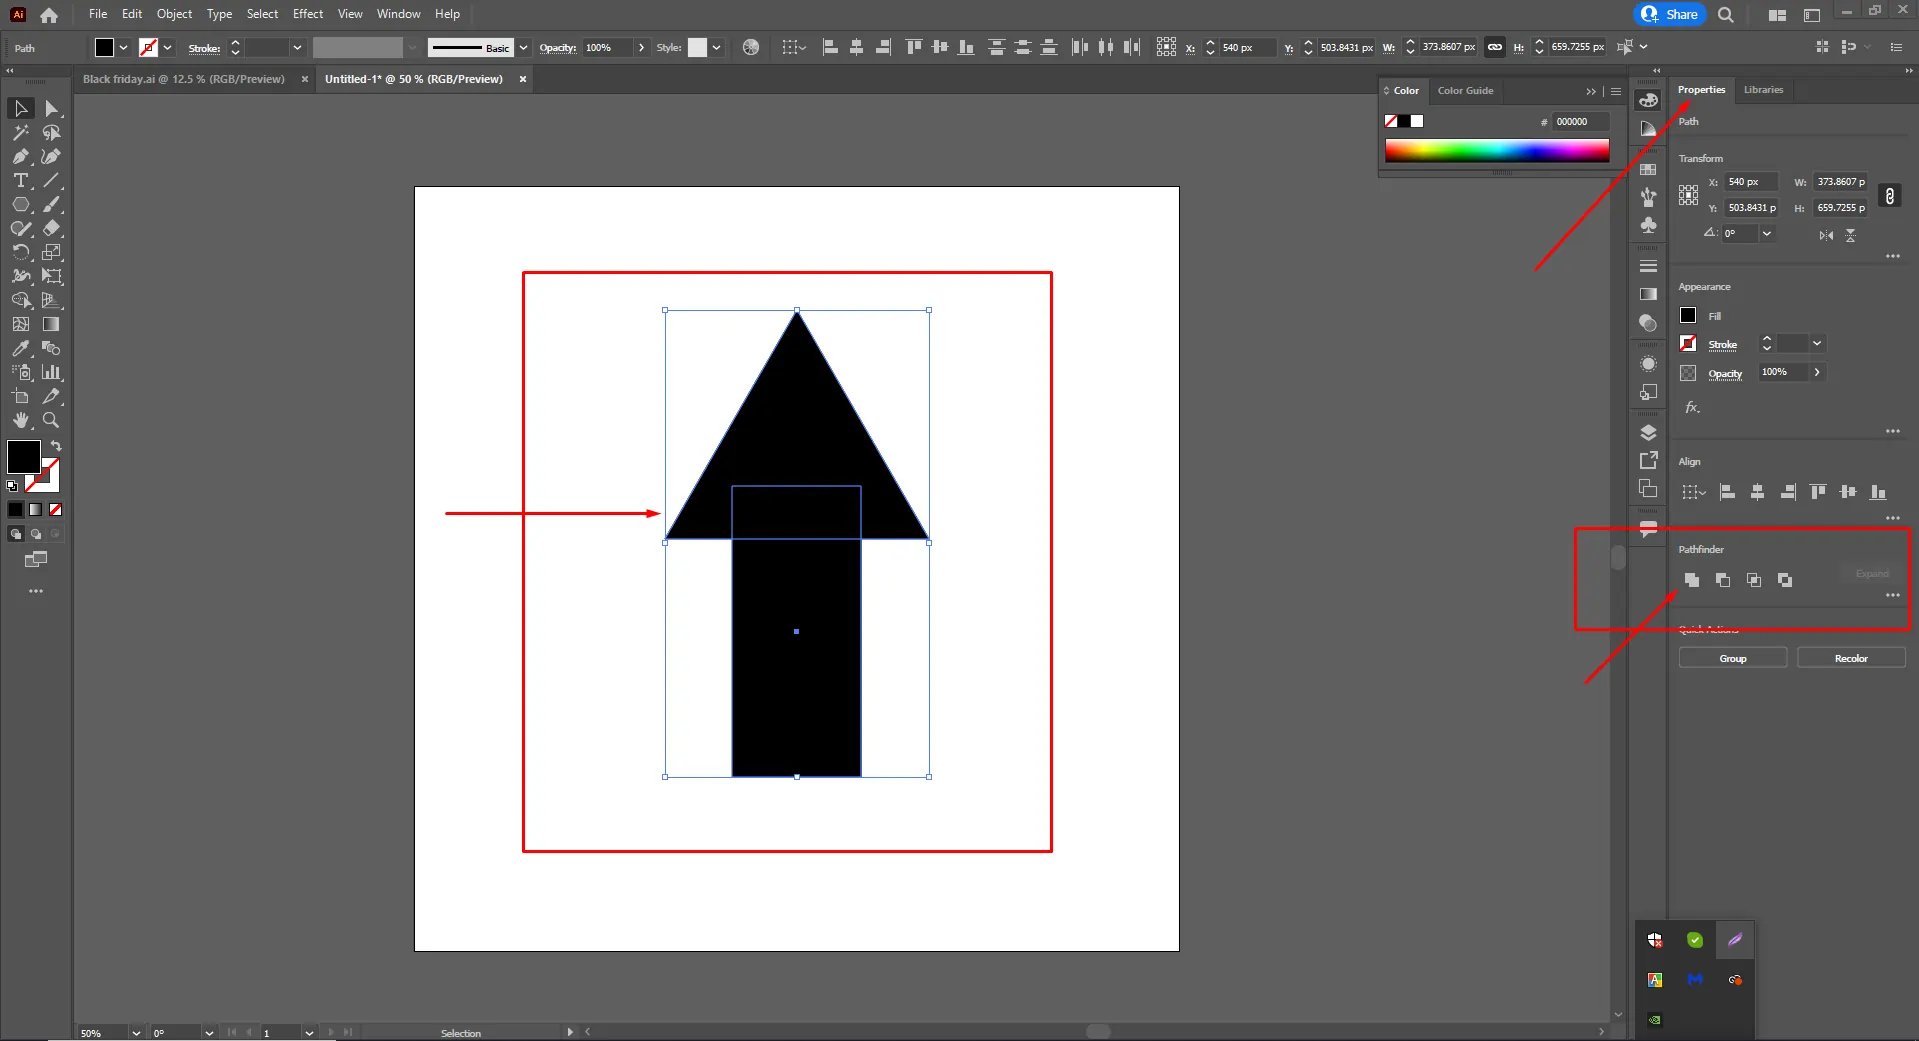Click the Pathfinder Unite icon
The width and height of the screenshot is (1919, 1041).
pyautogui.click(x=1691, y=580)
